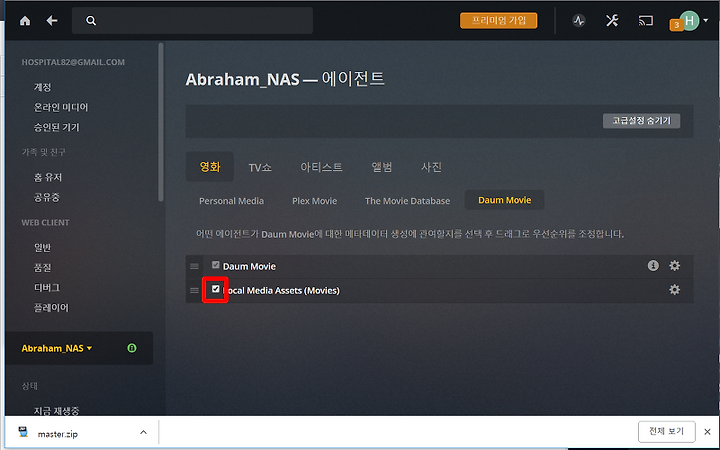This screenshot has width=720, height=450.
Task: Close the downloads bar
Action: coord(707,432)
